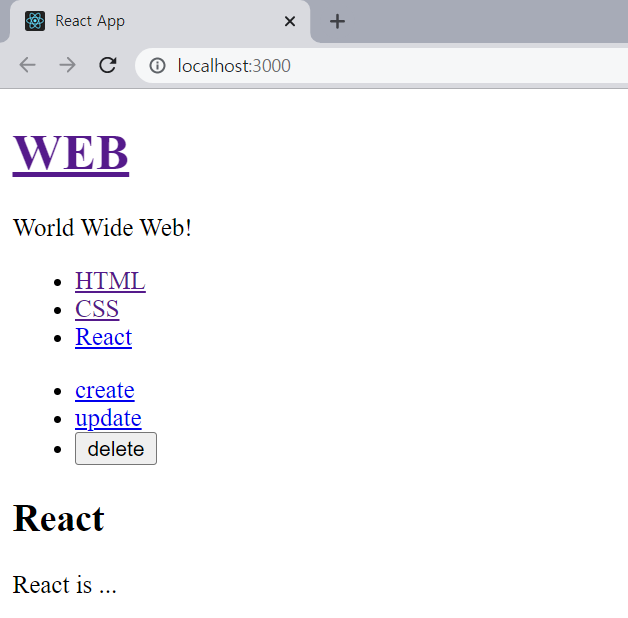This screenshot has width=628, height=618.
Task: Open the React topic link
Action: [x=103, y=337]
